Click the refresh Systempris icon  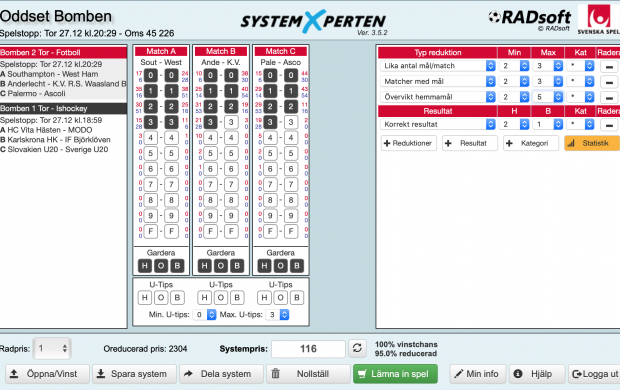pyautogui.click(x=357, y=348)
